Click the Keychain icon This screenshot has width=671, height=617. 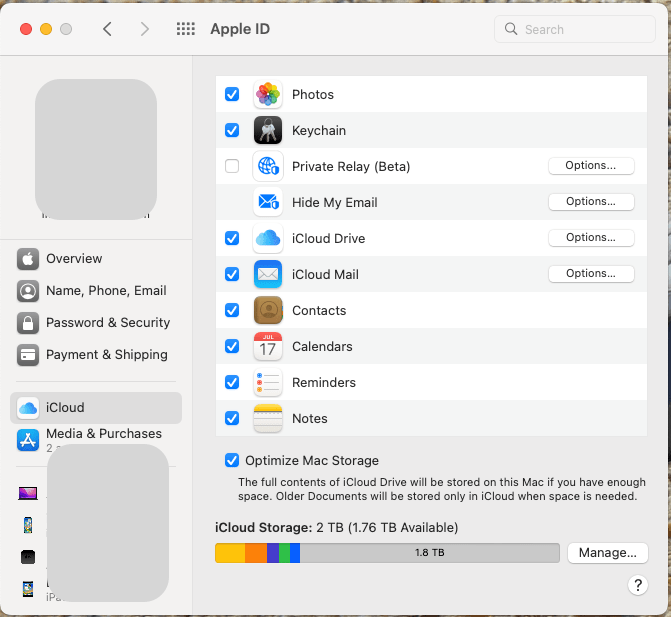268,130
